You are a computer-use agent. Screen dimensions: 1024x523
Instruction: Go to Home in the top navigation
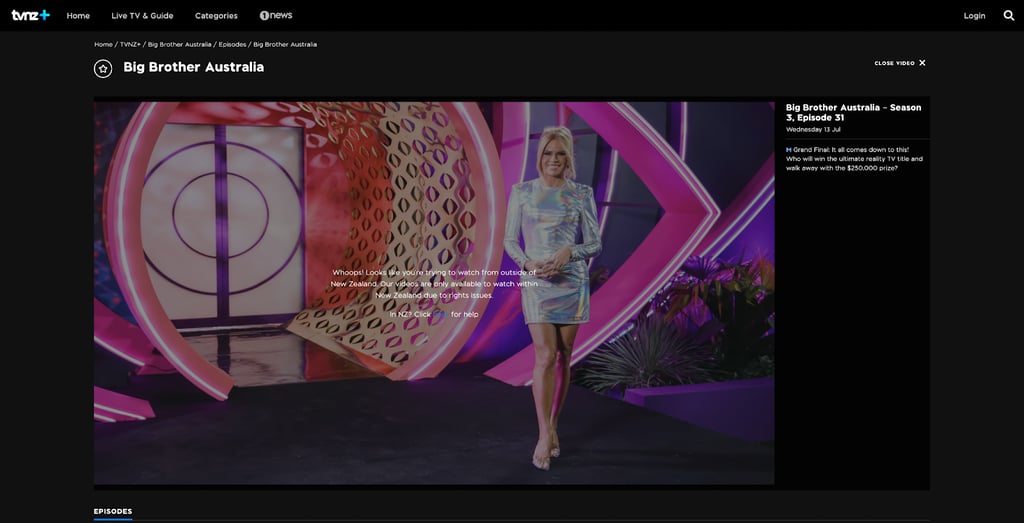pyautogui.click(x=78, y=16)
